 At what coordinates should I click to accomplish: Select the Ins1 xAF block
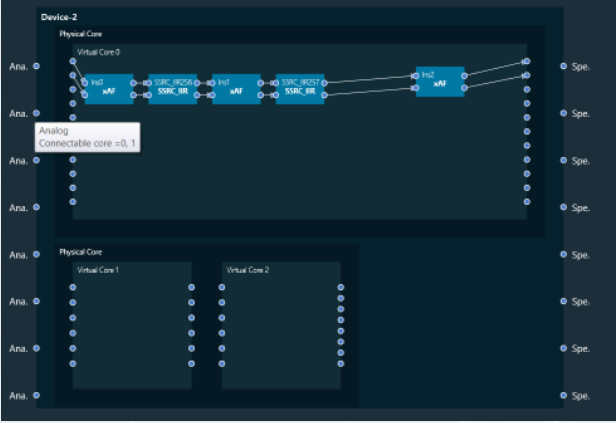click(x=236, y=89)
